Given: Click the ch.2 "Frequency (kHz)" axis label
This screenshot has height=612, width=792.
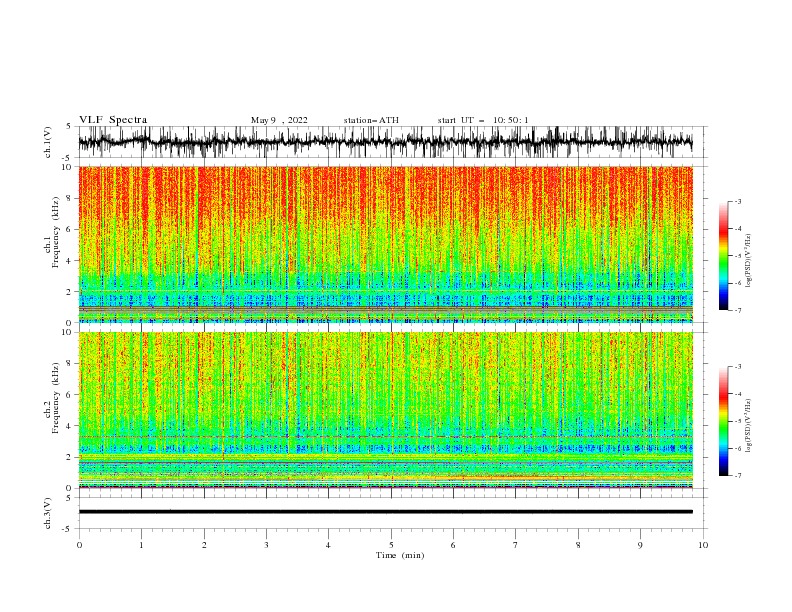Looking at the screenshot, I should [55, 398].
